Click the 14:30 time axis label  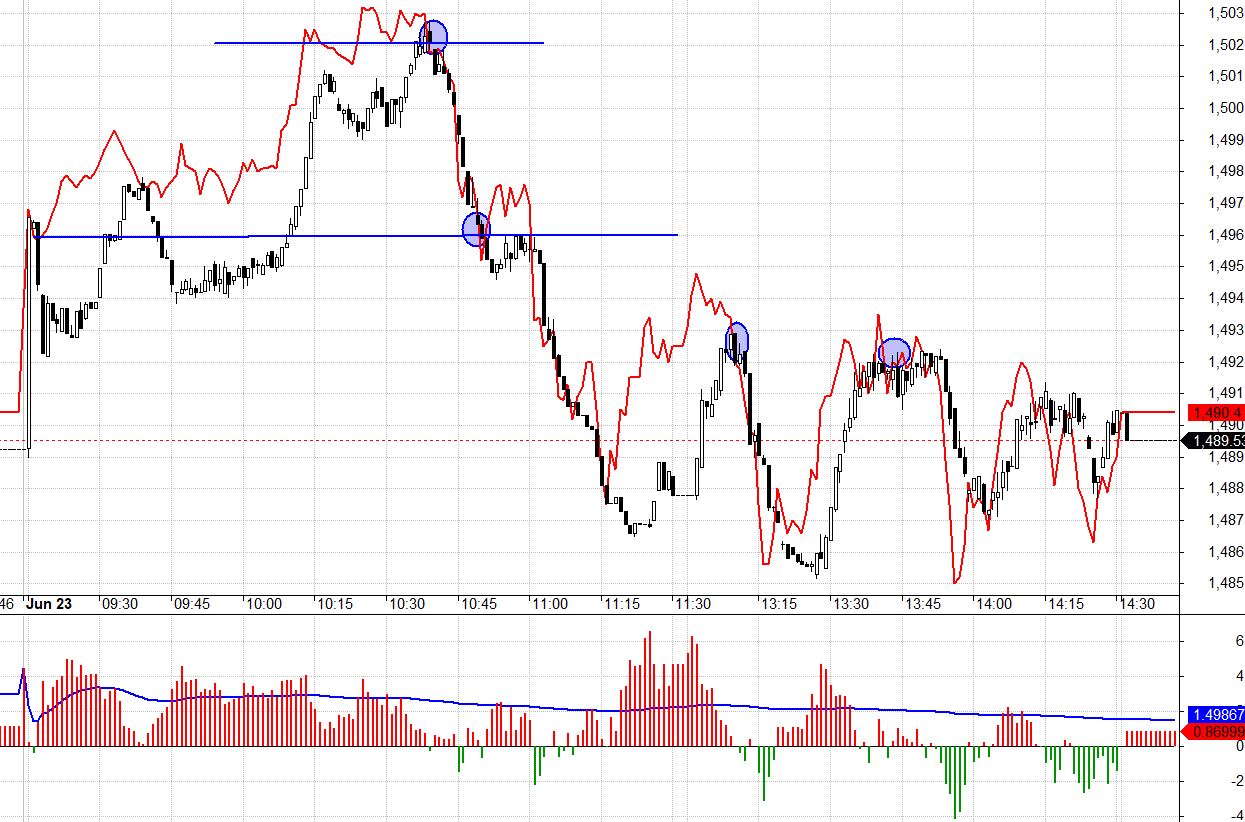point(1137,604)
